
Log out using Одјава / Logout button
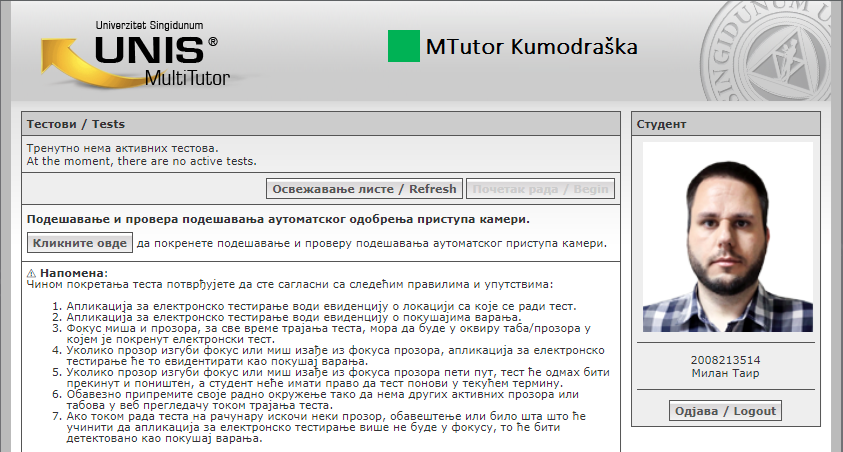pos(725,412)
